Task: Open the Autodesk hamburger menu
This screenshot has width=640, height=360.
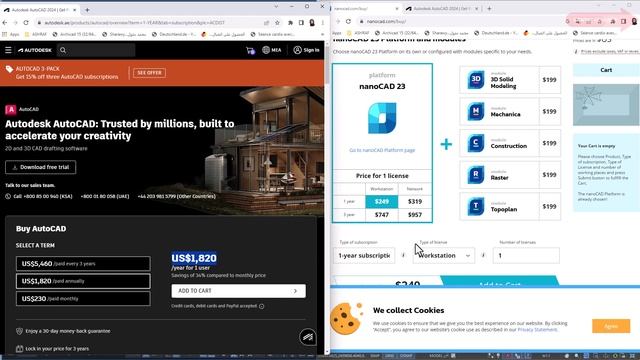Action: [8, 50]
